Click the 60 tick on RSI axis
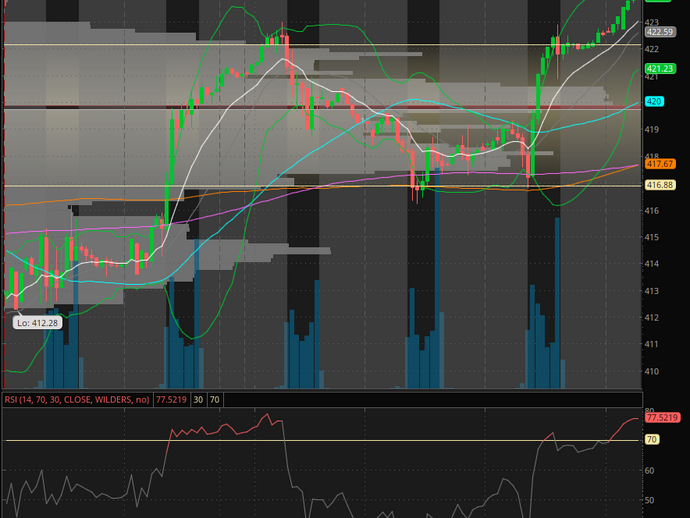Screen dimensions: 690x518 (x=650, y=470)
